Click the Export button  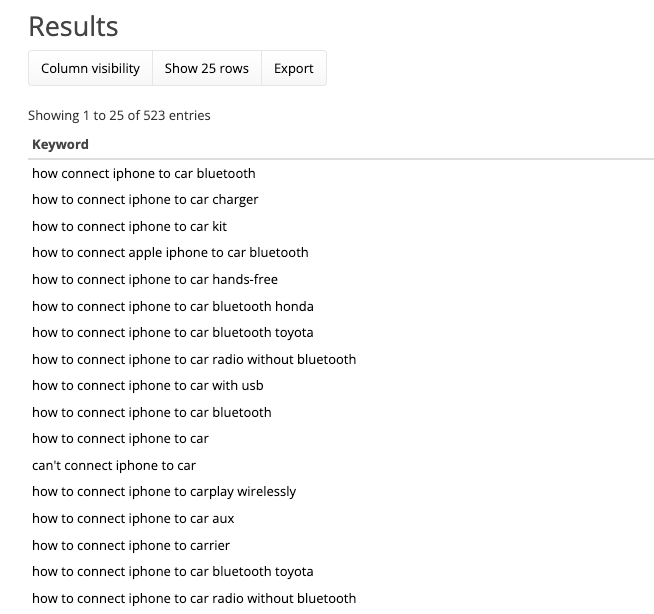[293, 68]
